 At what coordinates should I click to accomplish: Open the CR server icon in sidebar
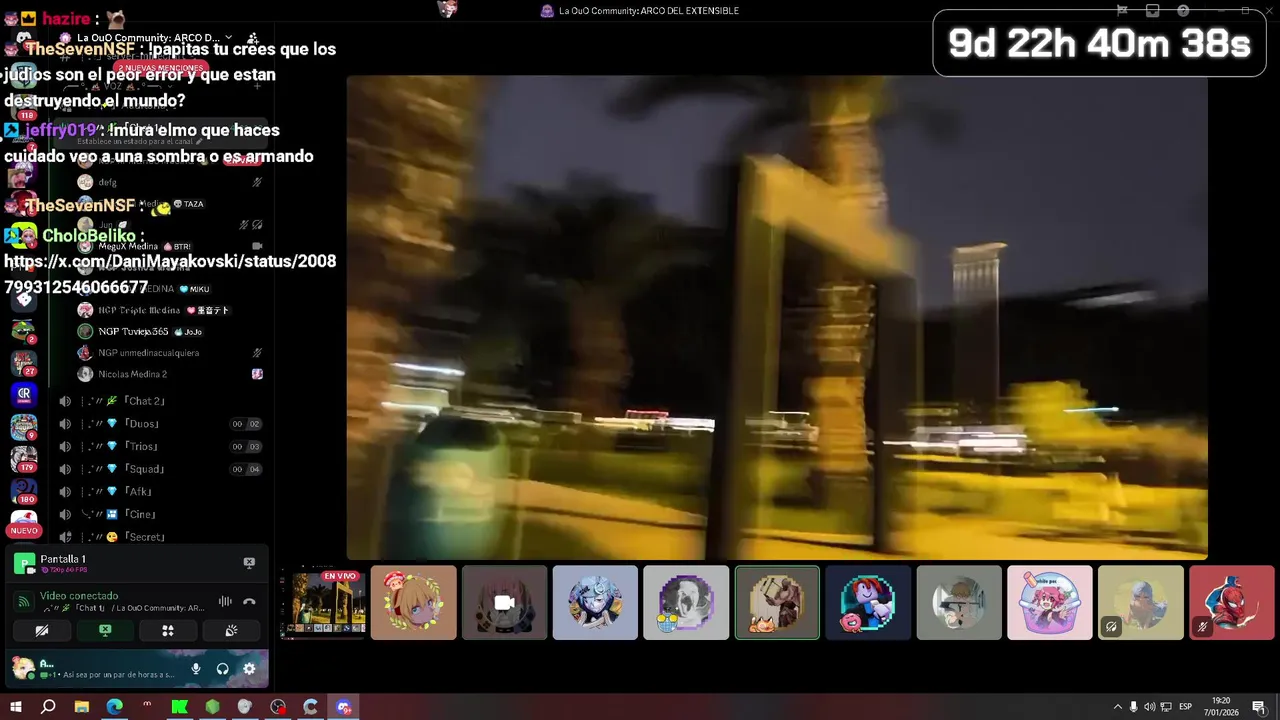point(24,394)
